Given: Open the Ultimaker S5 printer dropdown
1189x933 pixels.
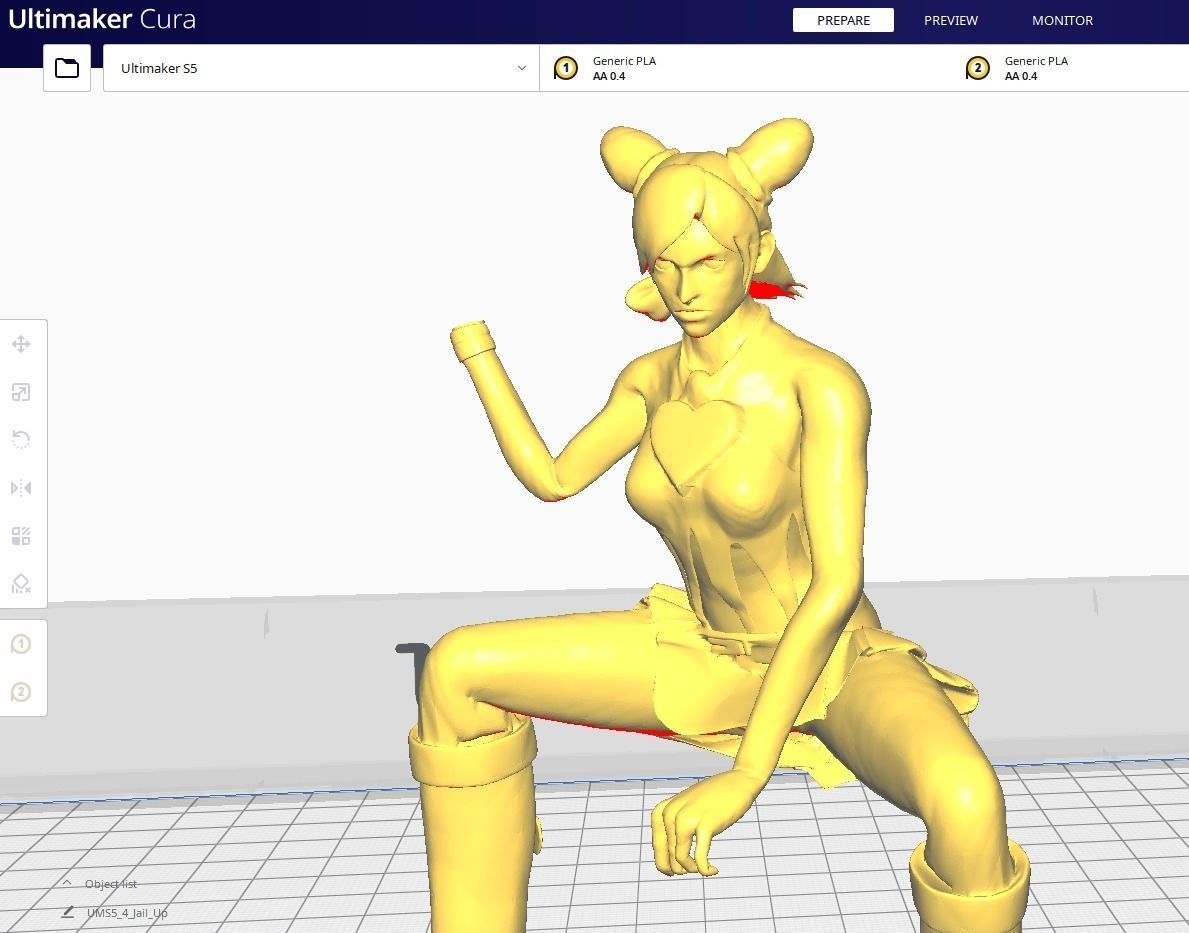Looking at the screenshot, I should tap(321, 68).
